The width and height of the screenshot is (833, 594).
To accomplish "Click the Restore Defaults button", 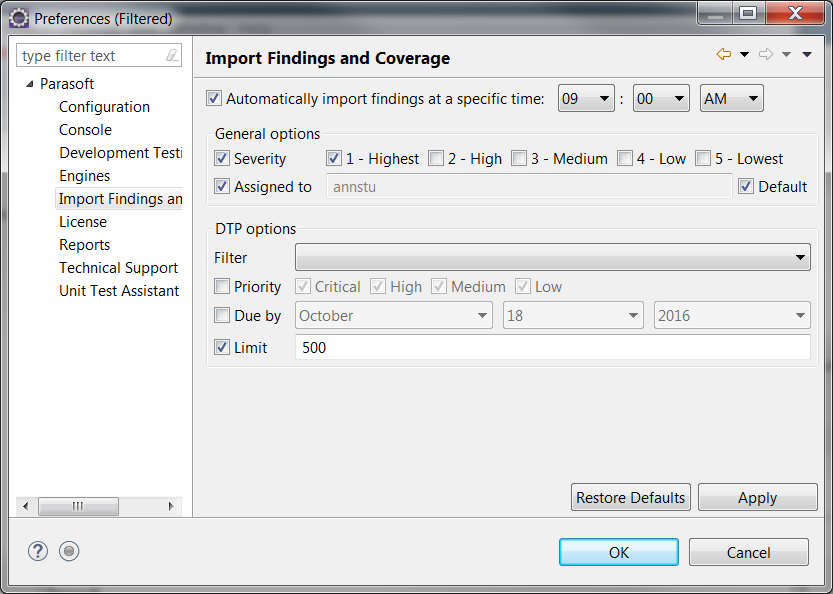I will [631, 497].
